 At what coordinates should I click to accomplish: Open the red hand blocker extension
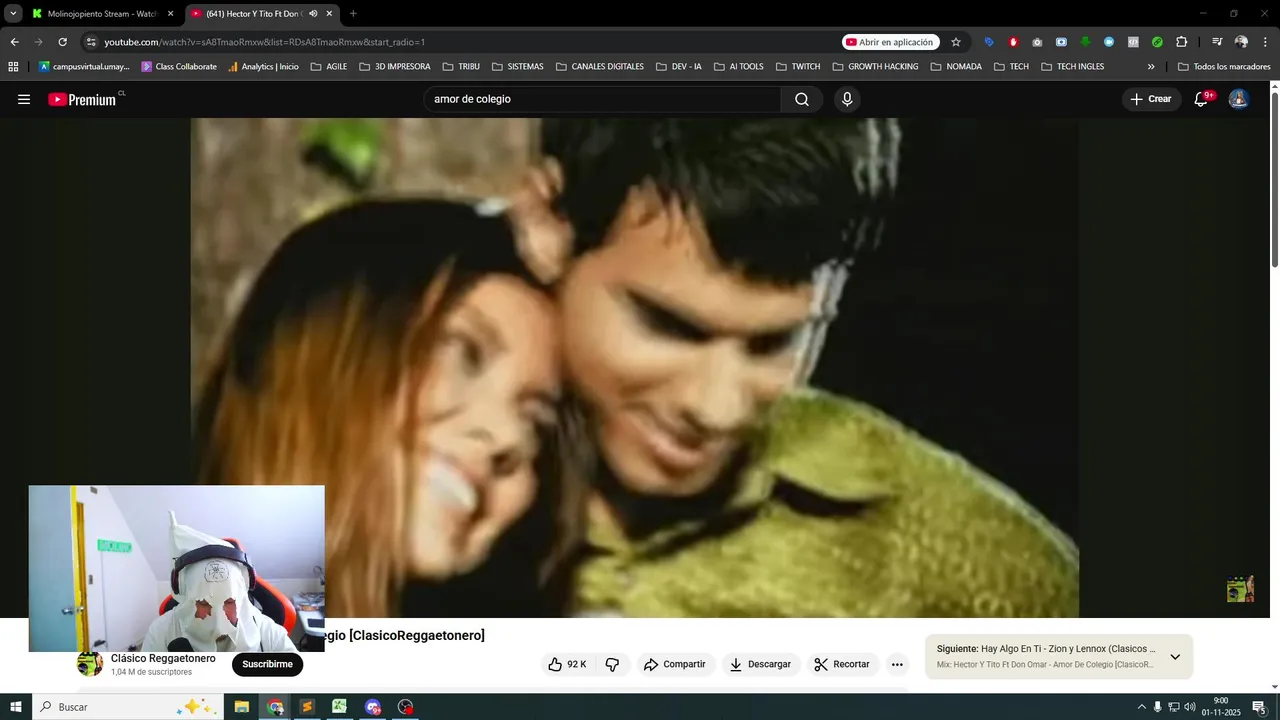click(x=1013, y=42)
